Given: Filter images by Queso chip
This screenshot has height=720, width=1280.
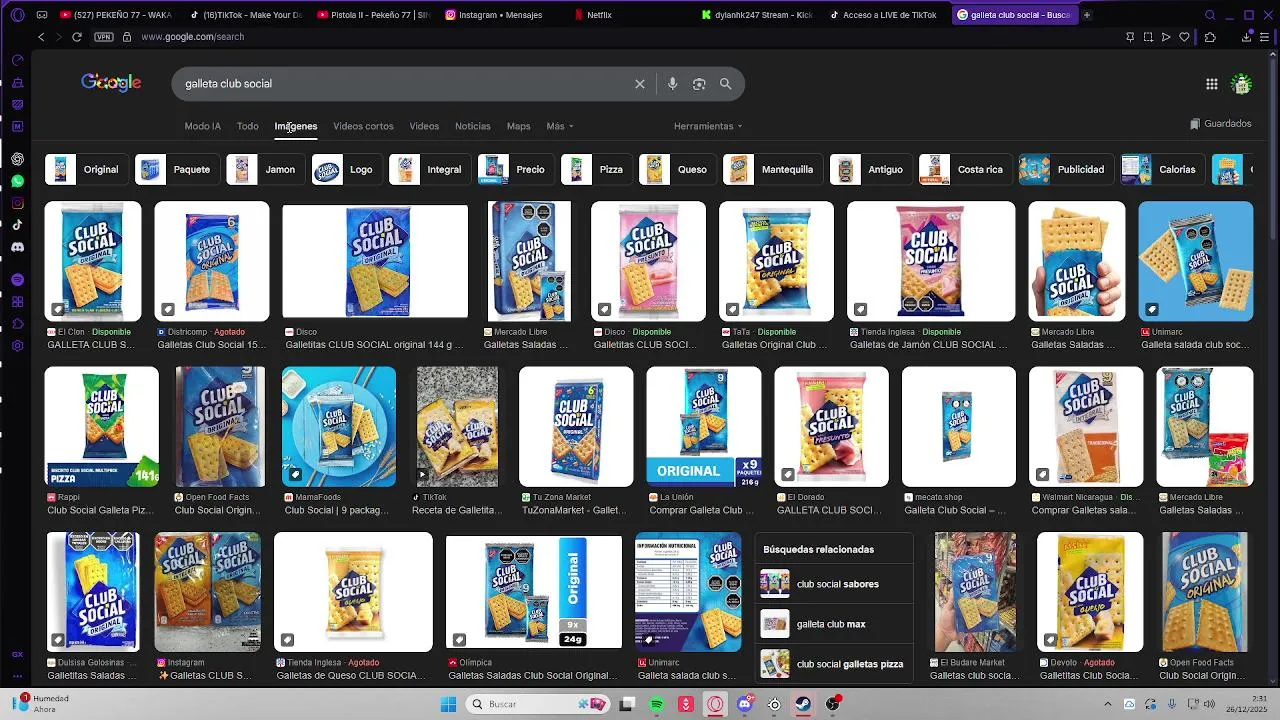Looking at the screenshot, I should [x=677, y=170].
